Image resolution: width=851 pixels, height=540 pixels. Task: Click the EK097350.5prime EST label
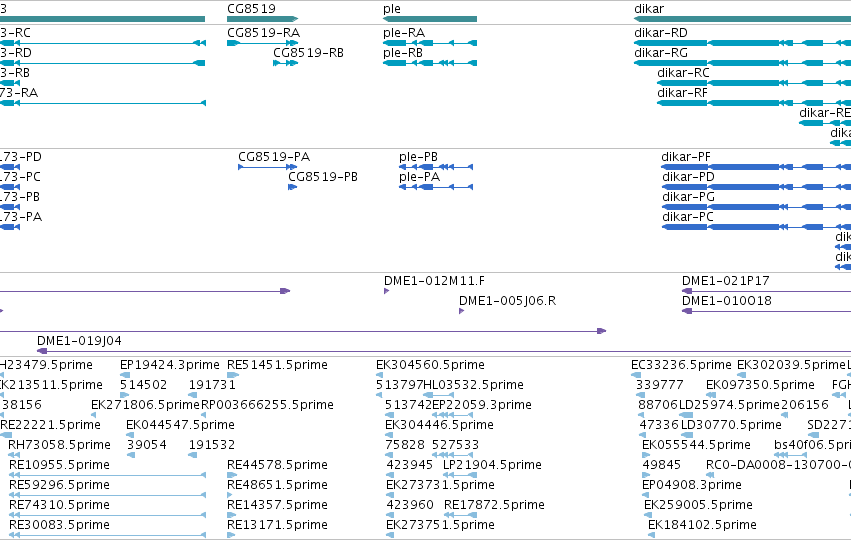click(760, 385)
